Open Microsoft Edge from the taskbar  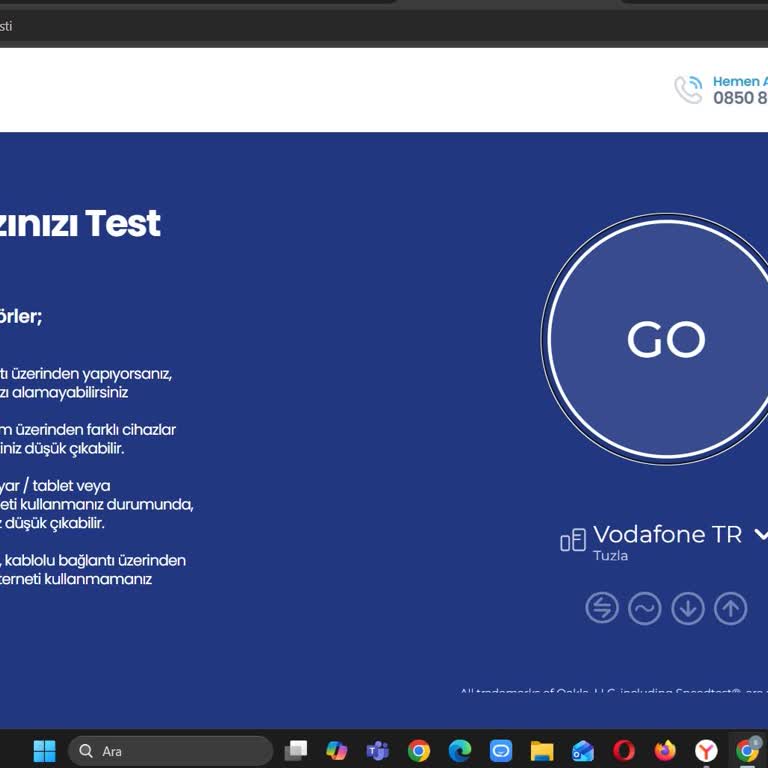tap(460, 751)
